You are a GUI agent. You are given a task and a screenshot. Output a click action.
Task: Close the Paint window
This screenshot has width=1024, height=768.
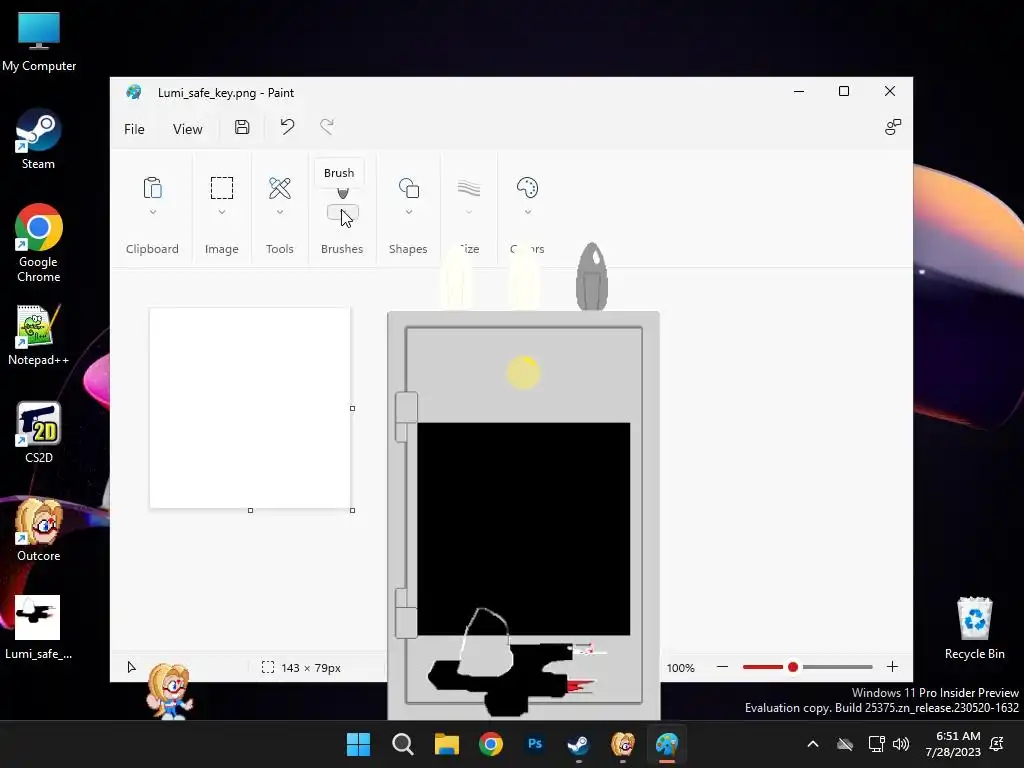(889, 91)
